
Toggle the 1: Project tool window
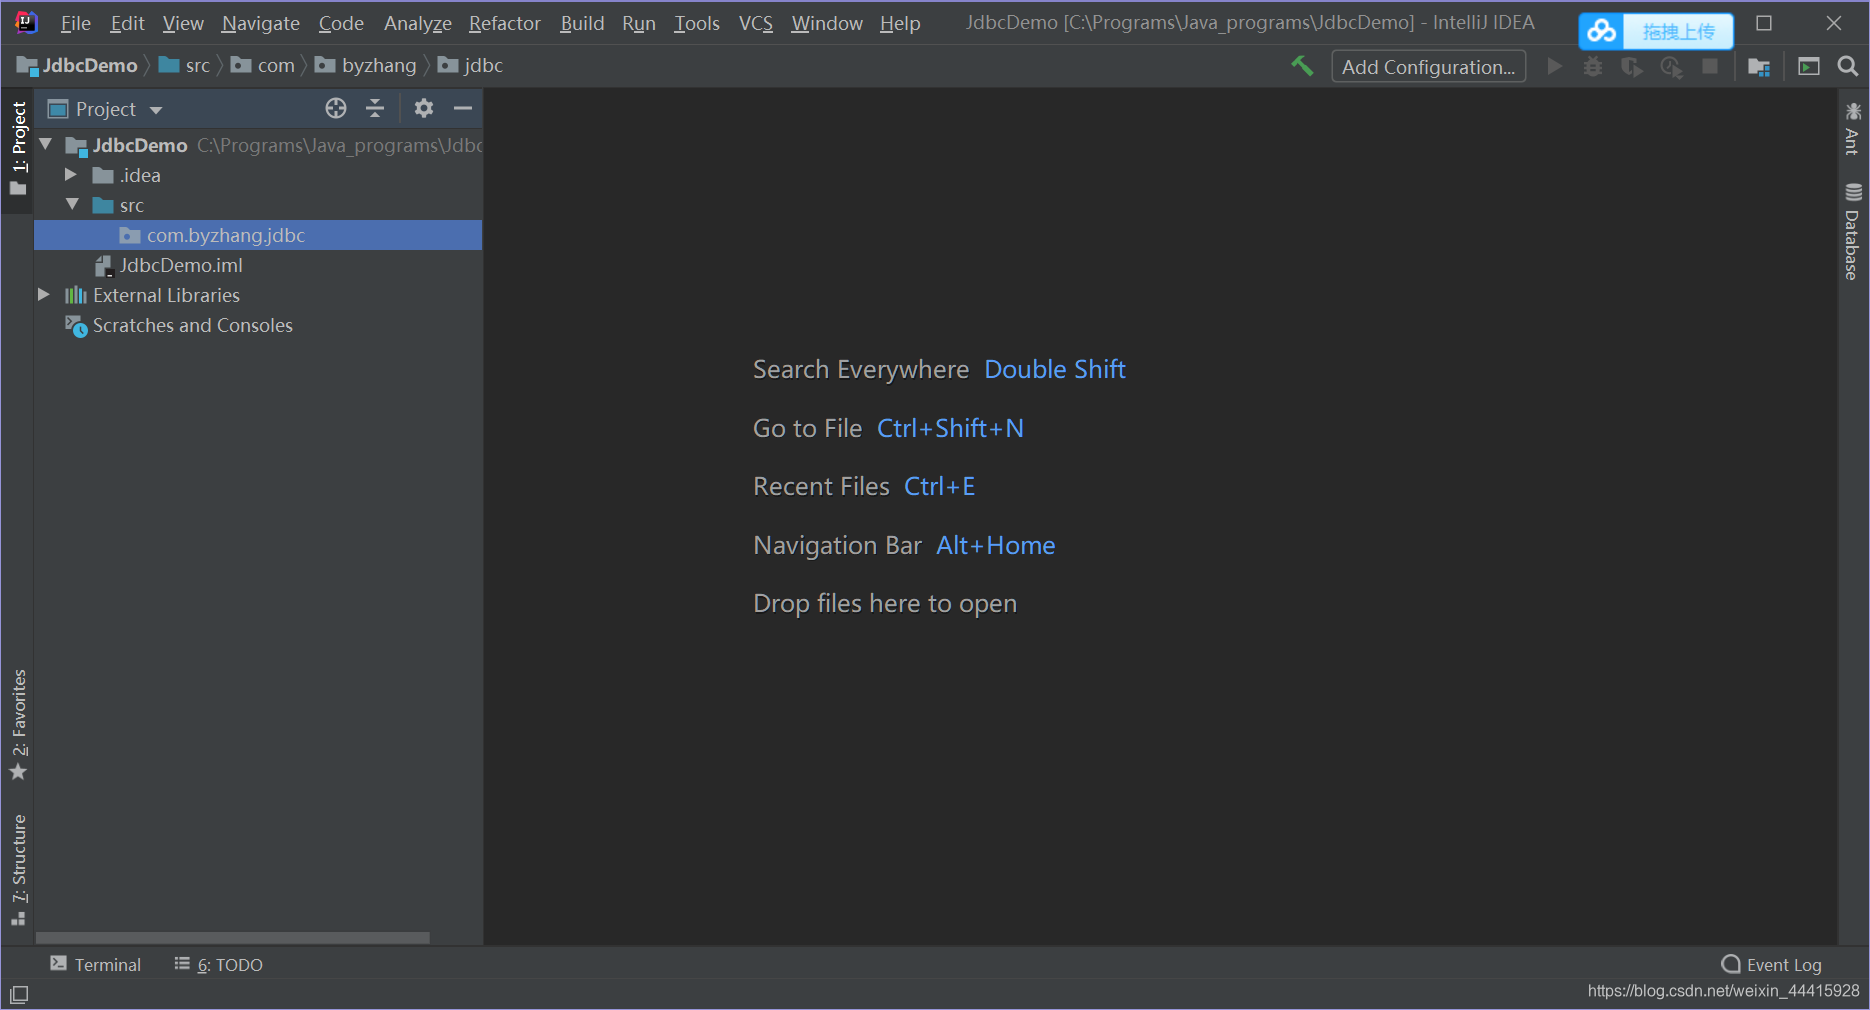click(18, 148)
